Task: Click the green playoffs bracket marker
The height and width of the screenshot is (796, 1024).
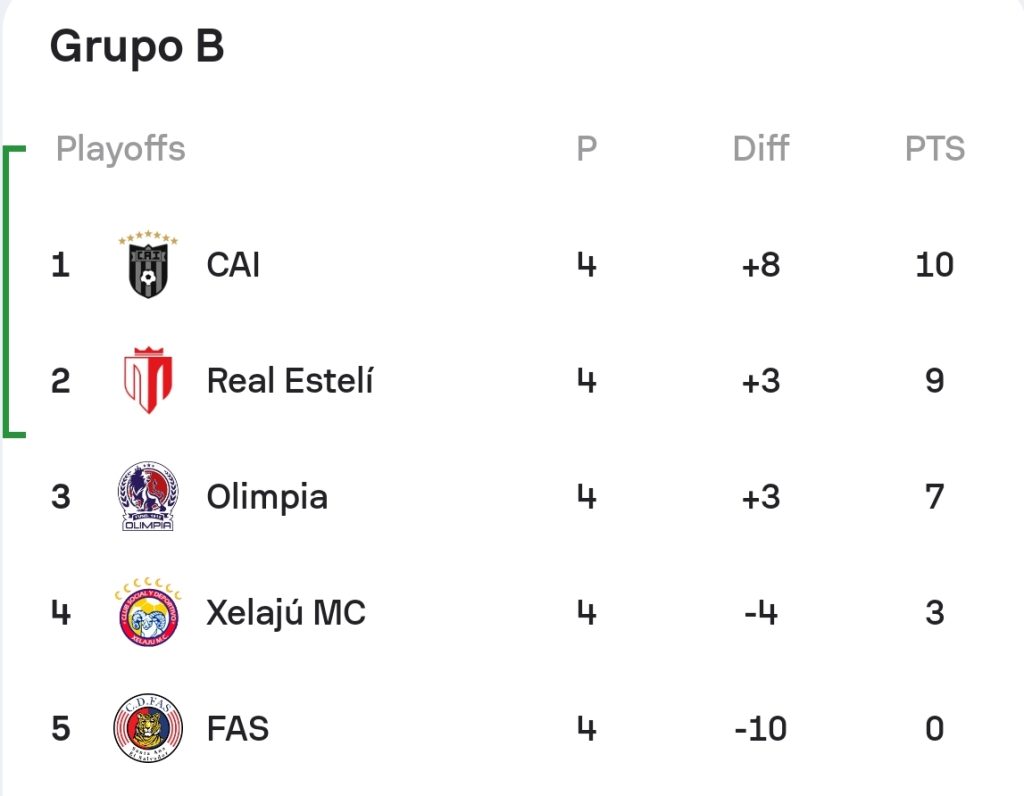Action: tap(14, 291)
